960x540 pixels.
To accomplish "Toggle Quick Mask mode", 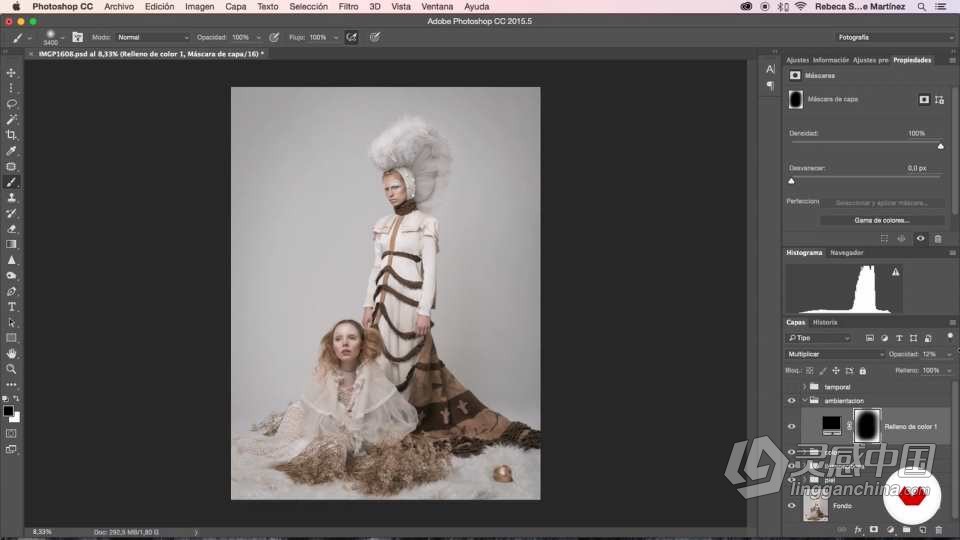I will pos(11,433).
